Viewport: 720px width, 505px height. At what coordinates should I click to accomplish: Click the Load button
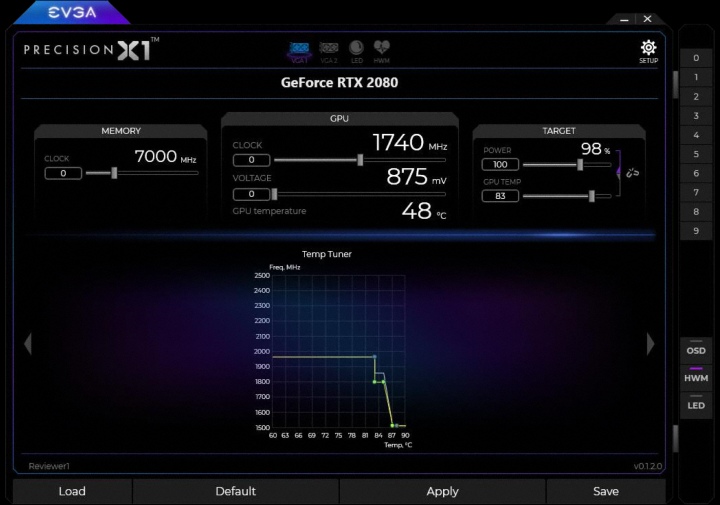pos(72,491)
